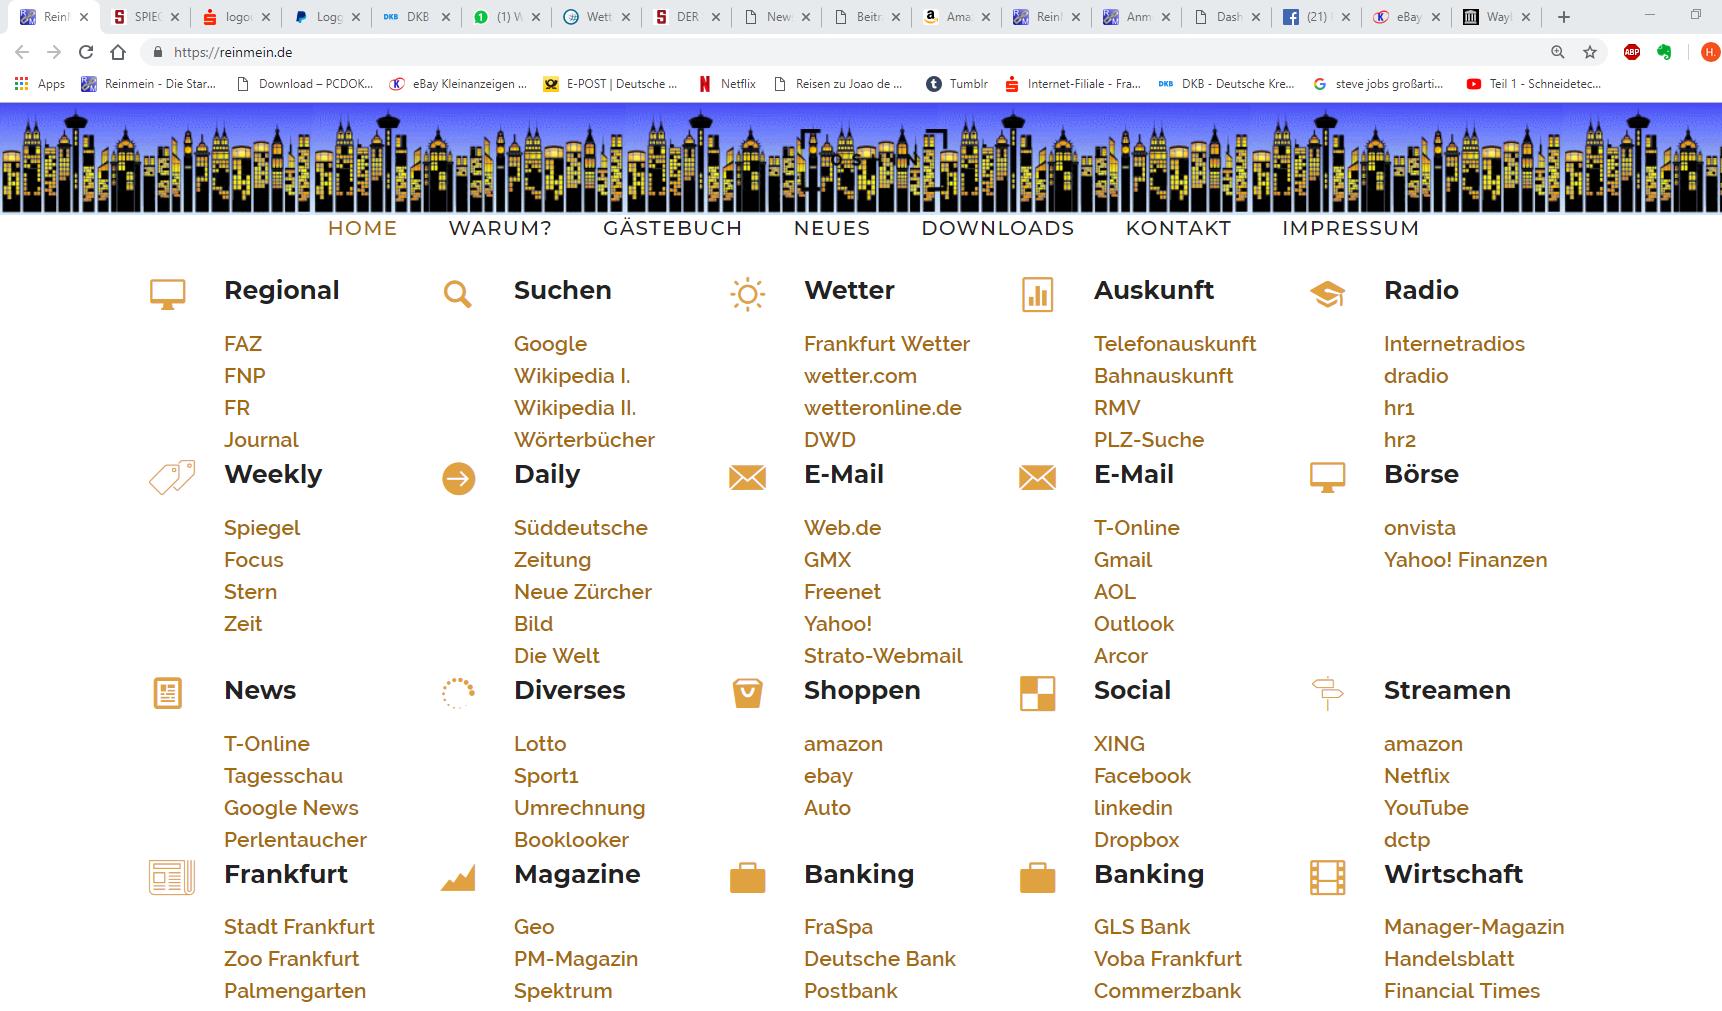Screen dimensions: 1722x1011
Task: Click the browser profile avatar button
Action: [1710, 52]
